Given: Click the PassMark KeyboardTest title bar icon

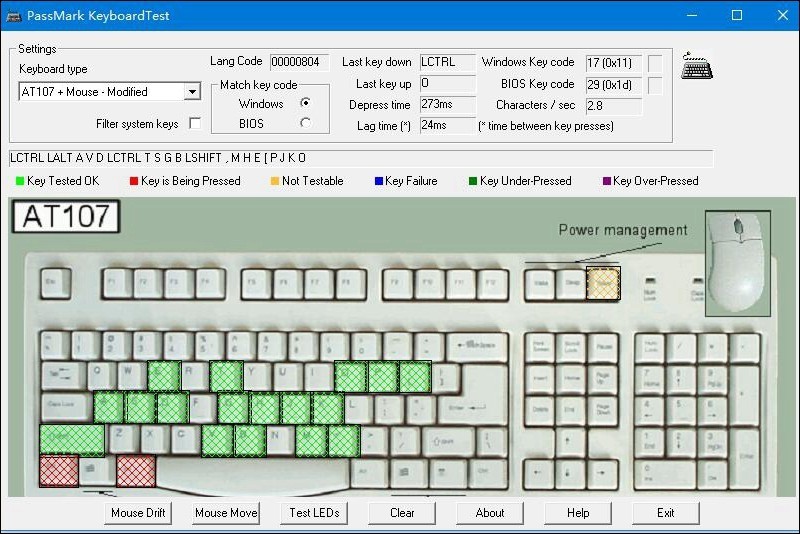Looking at the screenshot, I should tap(13, 16).
